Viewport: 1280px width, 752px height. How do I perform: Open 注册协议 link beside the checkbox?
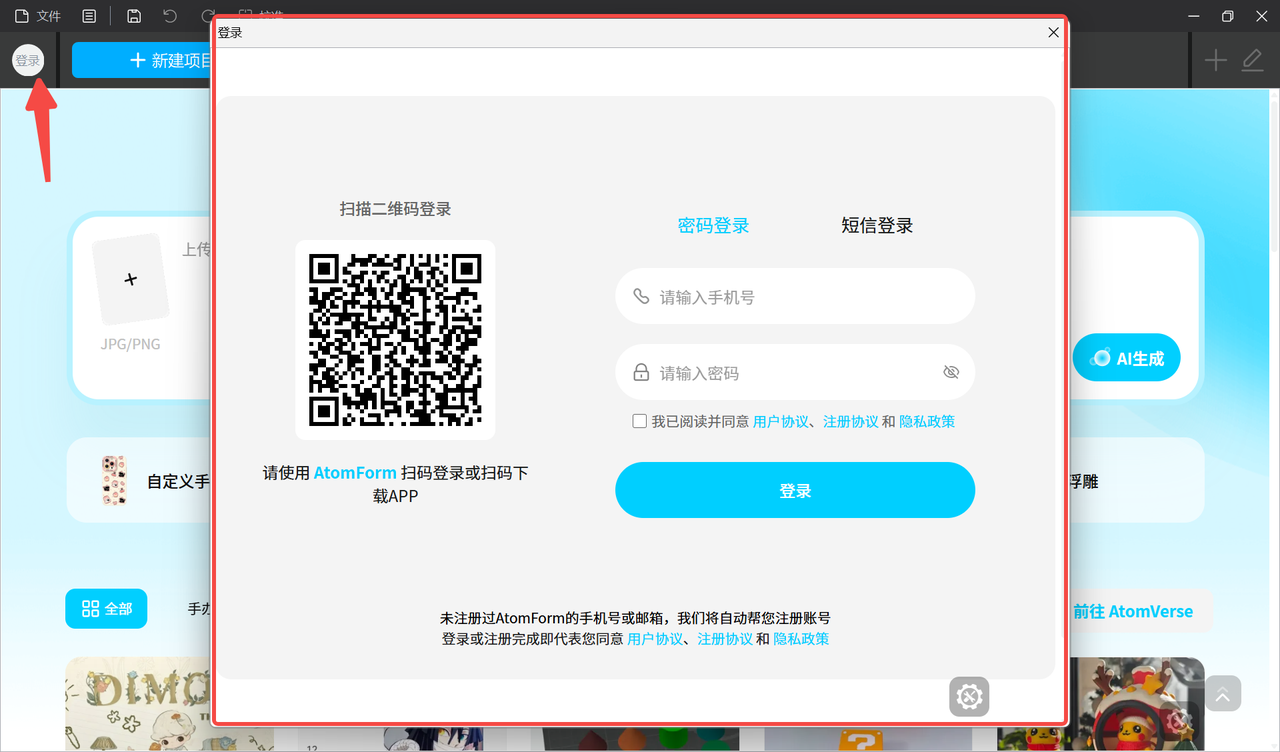(x=850, y=422)
